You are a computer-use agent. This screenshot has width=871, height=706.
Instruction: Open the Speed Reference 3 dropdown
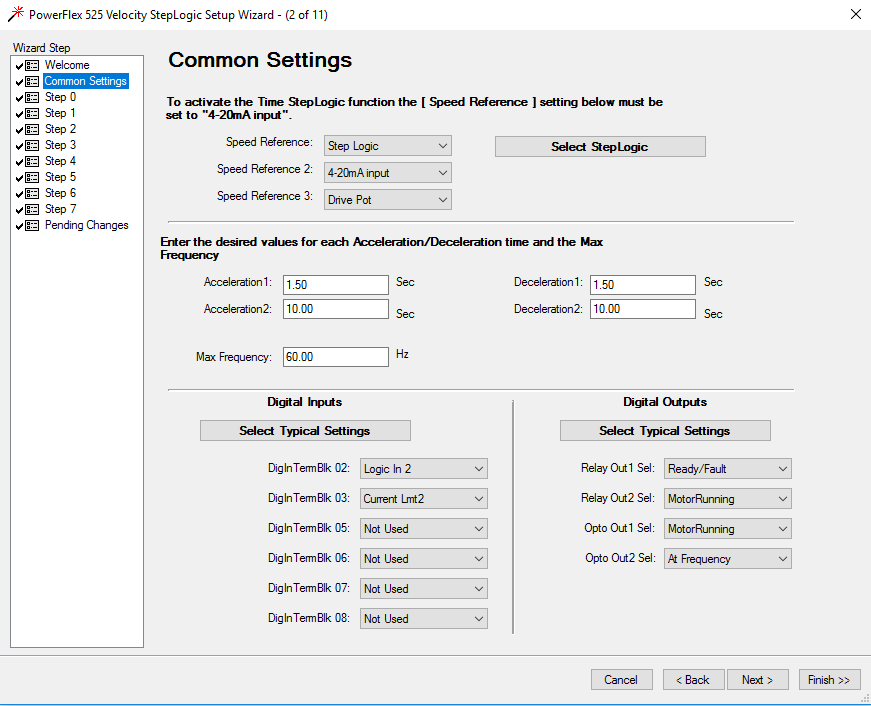(x=388, y=200)
